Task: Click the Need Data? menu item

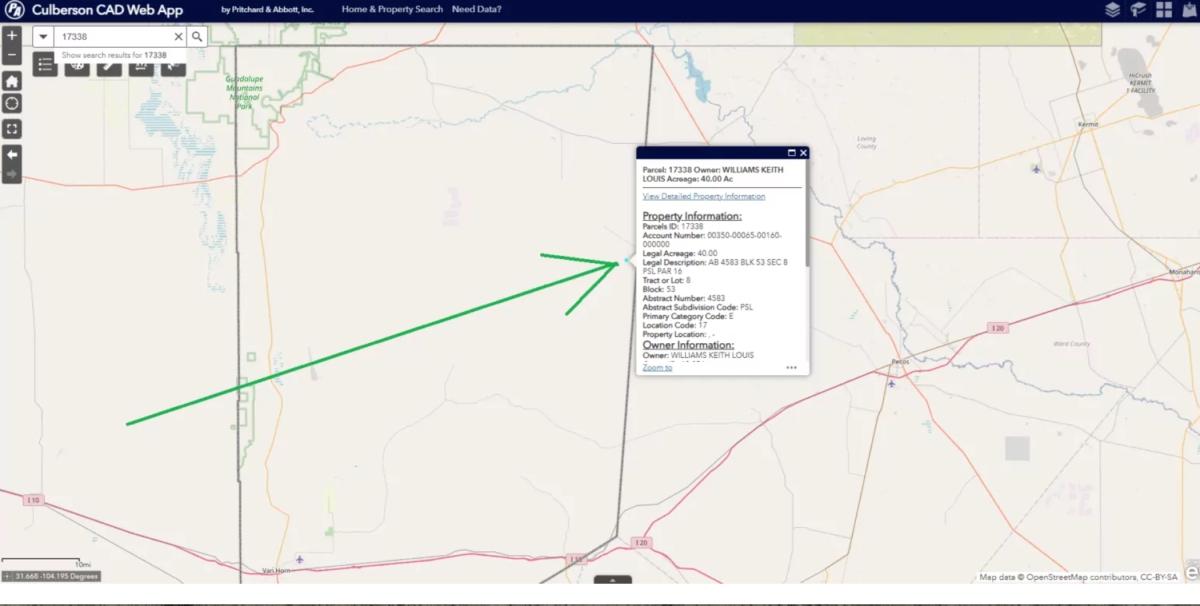Action: pos(475,8)
